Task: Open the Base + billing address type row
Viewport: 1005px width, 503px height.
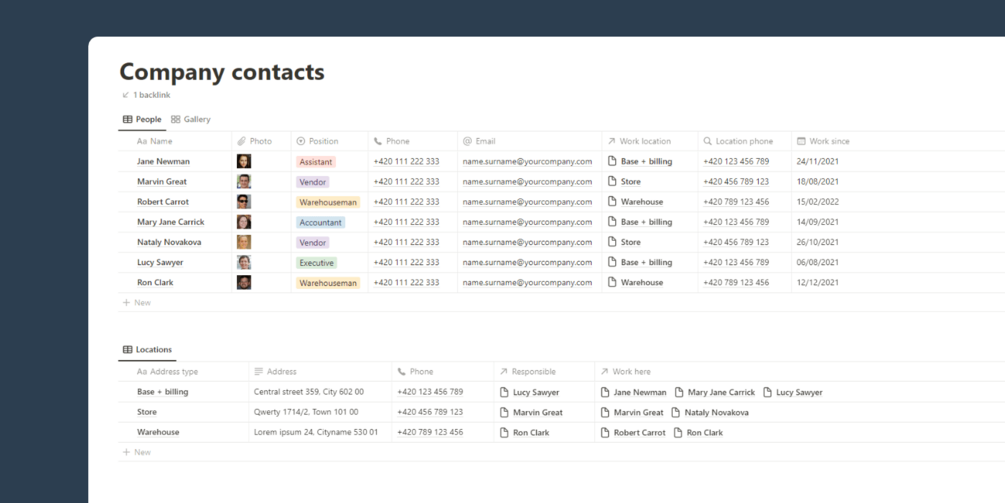Action: 162,392
